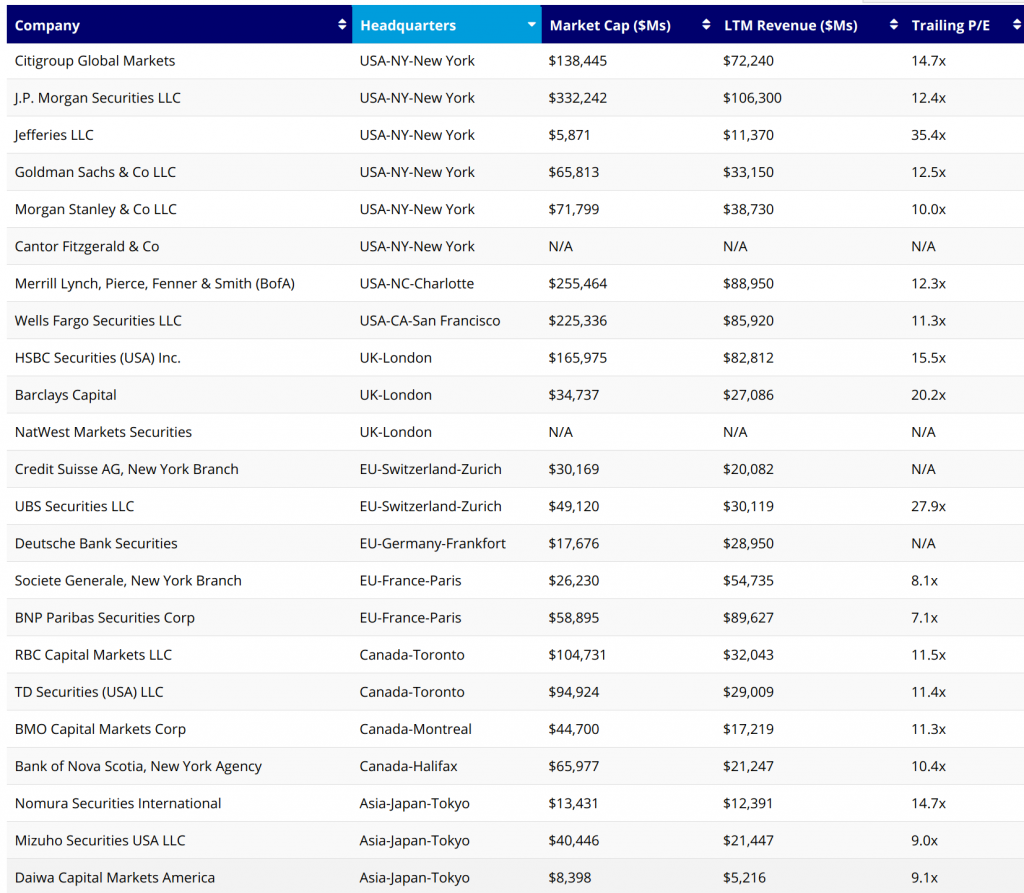Select the Goldman Sachs & Co LLC entry

[95, 172]
